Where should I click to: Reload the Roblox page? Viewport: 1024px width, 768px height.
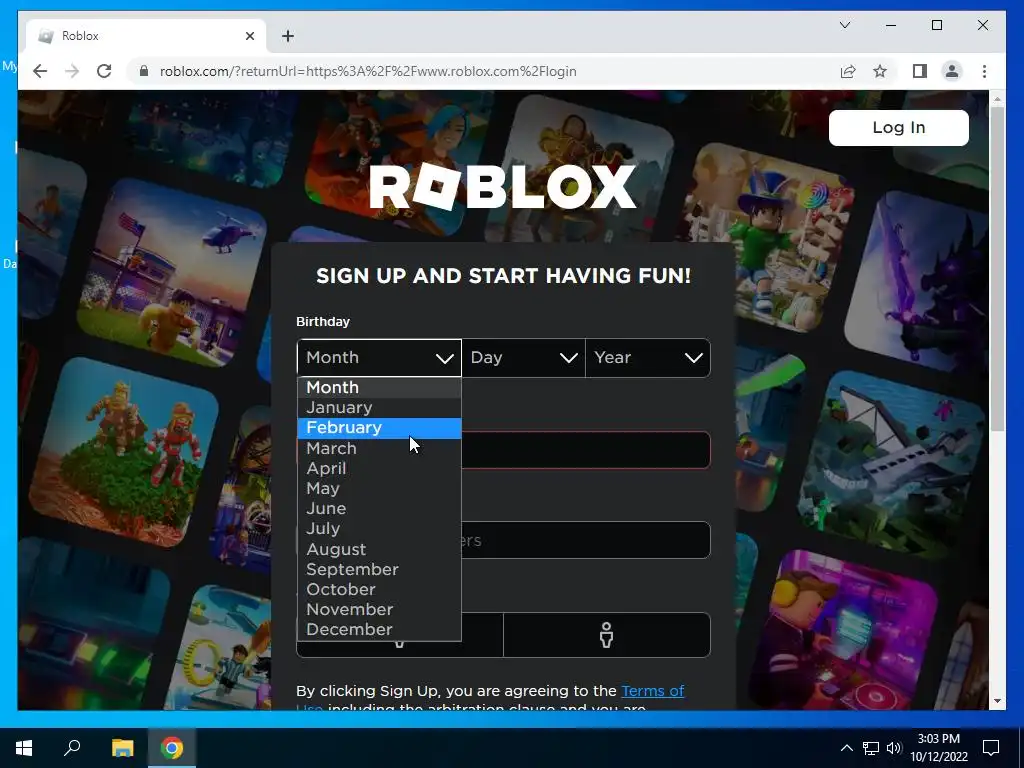(x=104, y=71)
